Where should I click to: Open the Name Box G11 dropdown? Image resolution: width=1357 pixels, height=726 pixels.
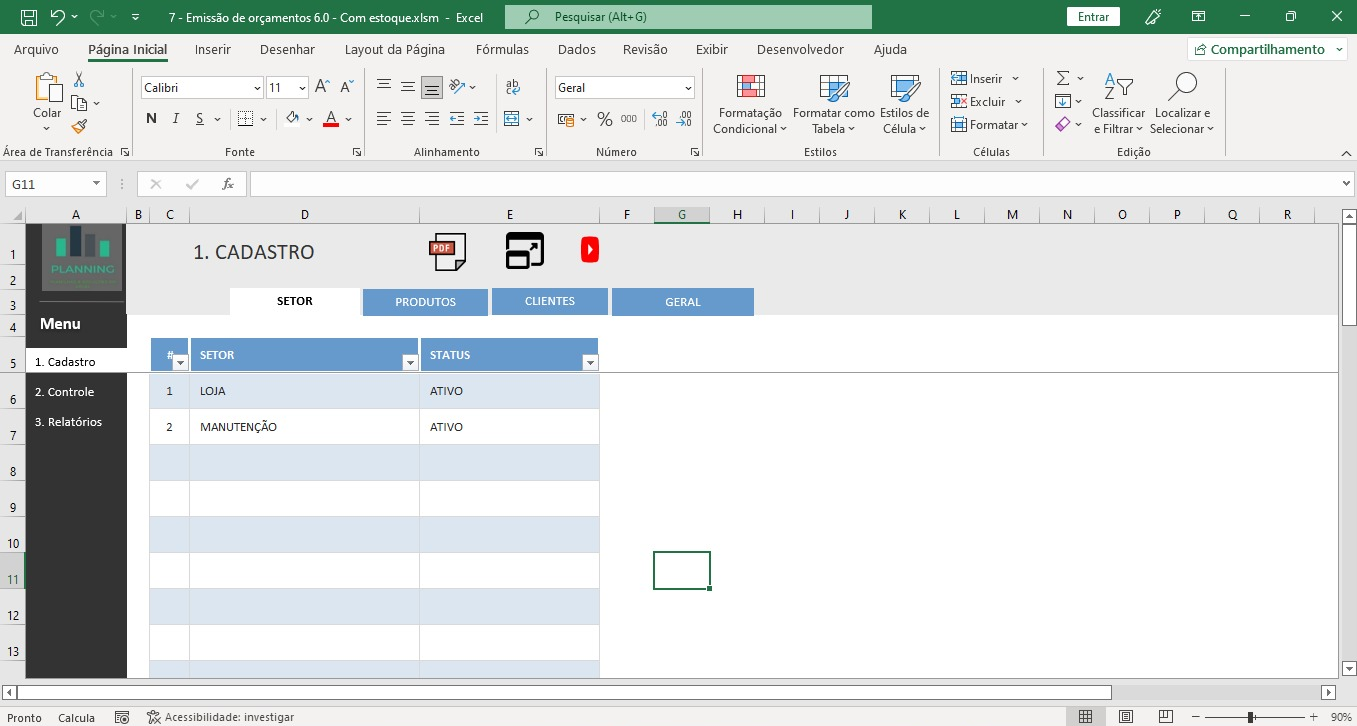click(97, 184)
